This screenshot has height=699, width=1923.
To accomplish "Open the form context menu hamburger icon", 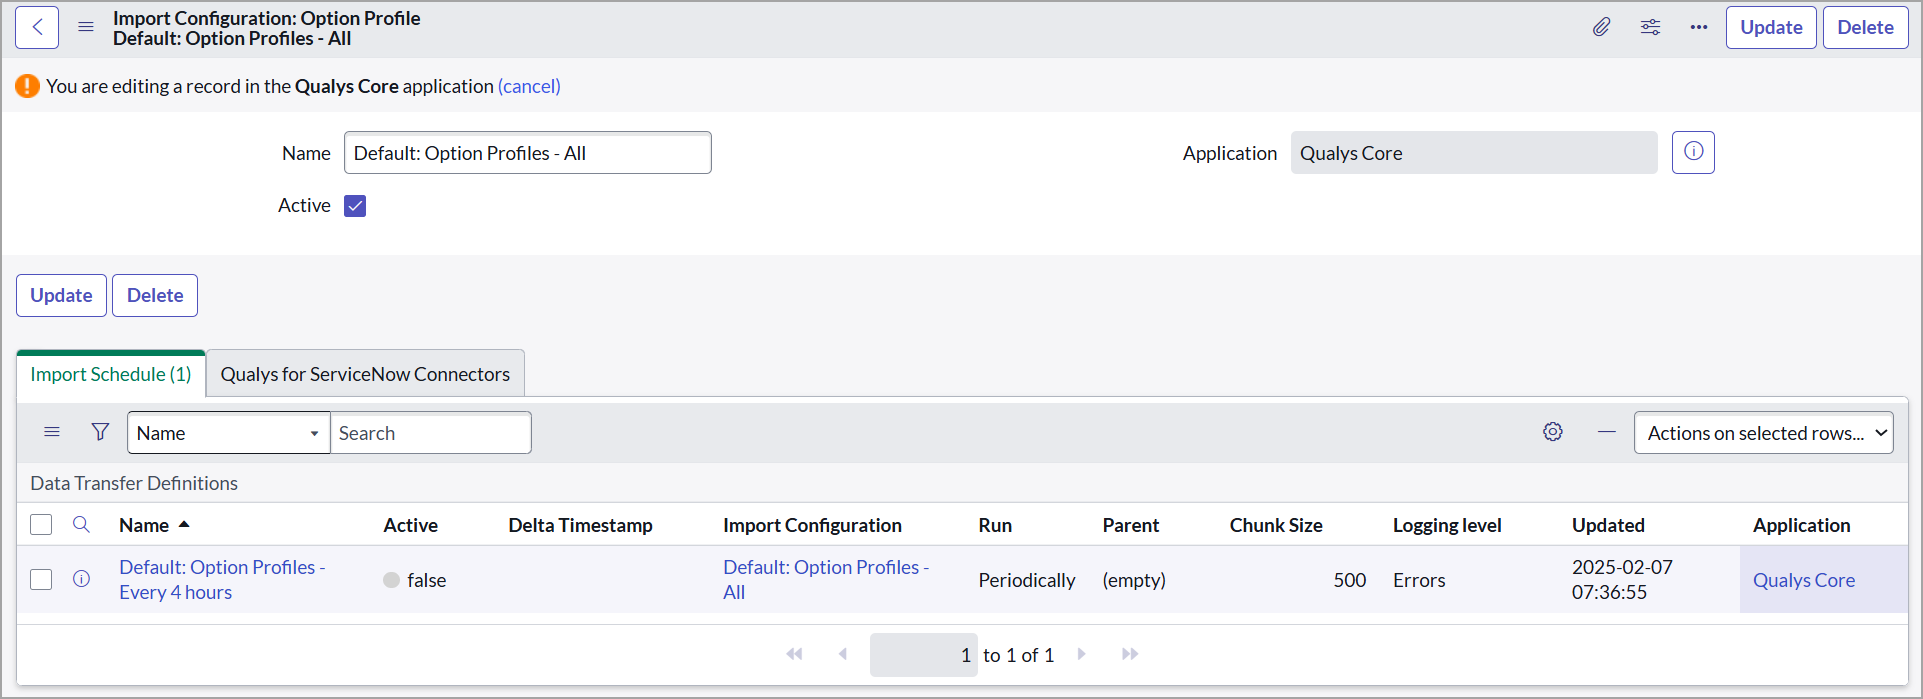I will pyautogui.click(x=86, y=28).
